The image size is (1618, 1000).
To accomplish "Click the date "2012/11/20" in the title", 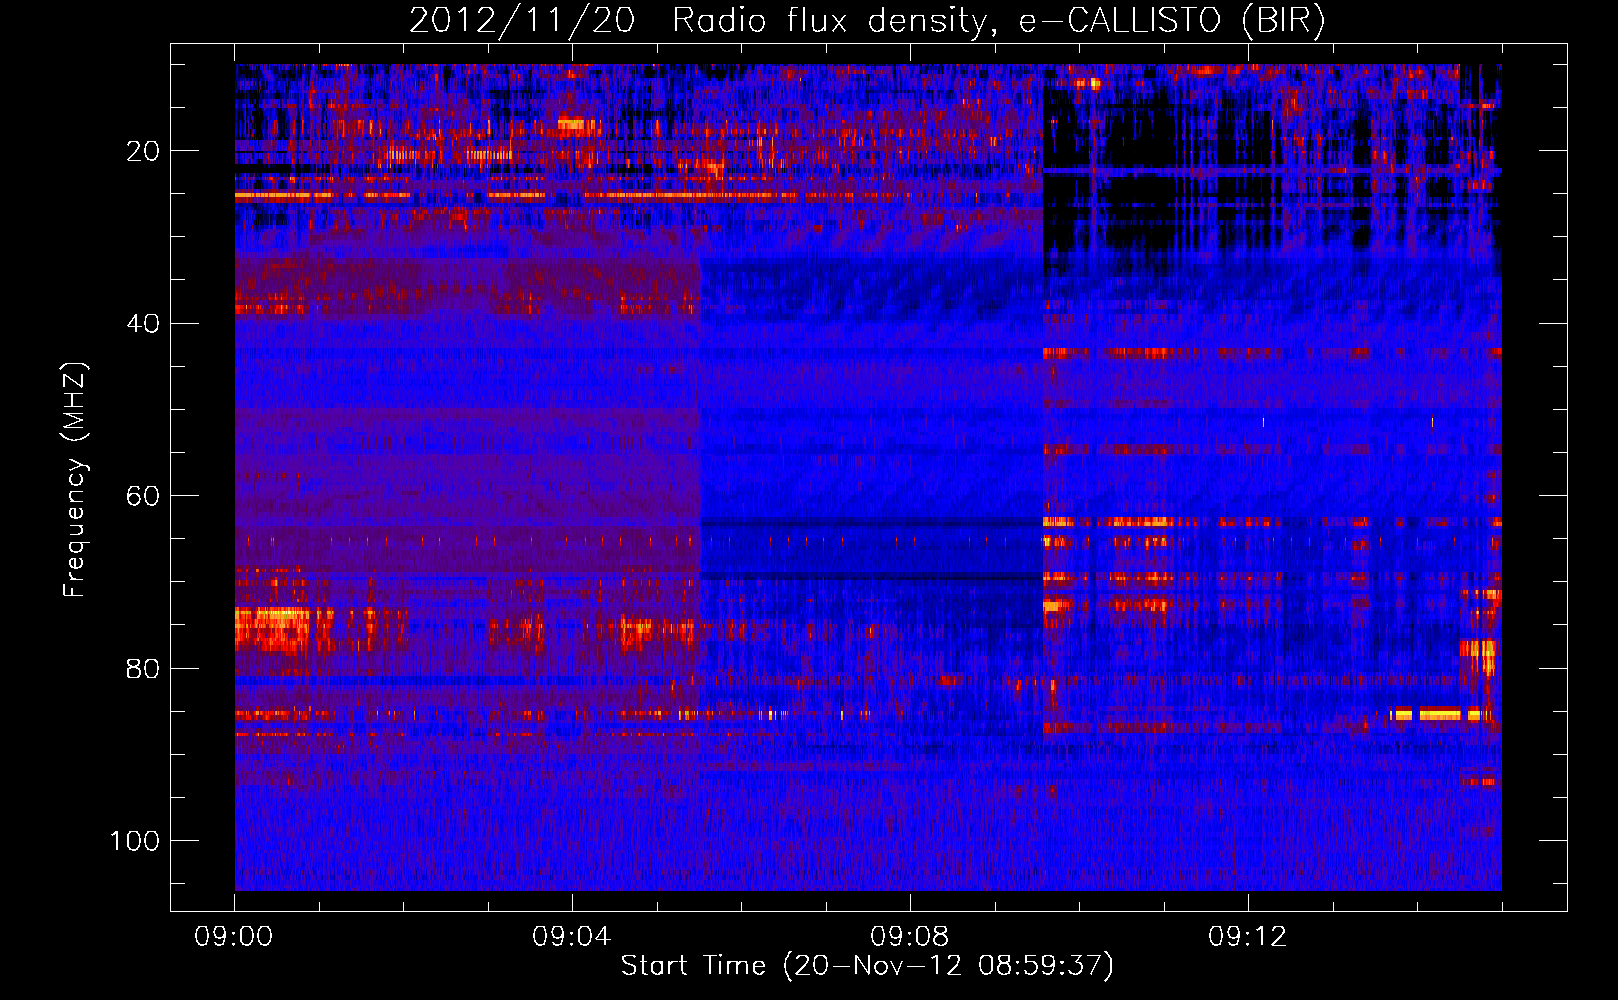I will pyautogui.click(x=521, y=21).
